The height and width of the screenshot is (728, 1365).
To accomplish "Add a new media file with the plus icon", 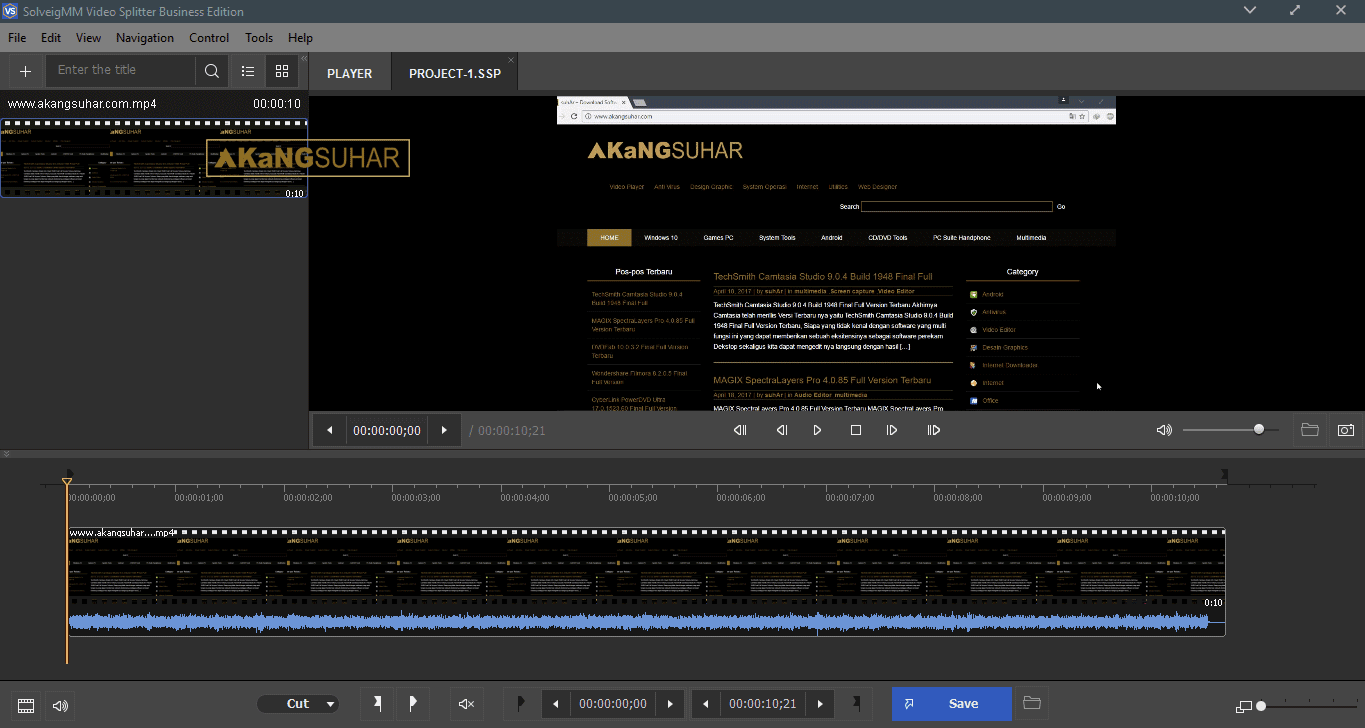I will pyautogui.click(x=26, y=70).
